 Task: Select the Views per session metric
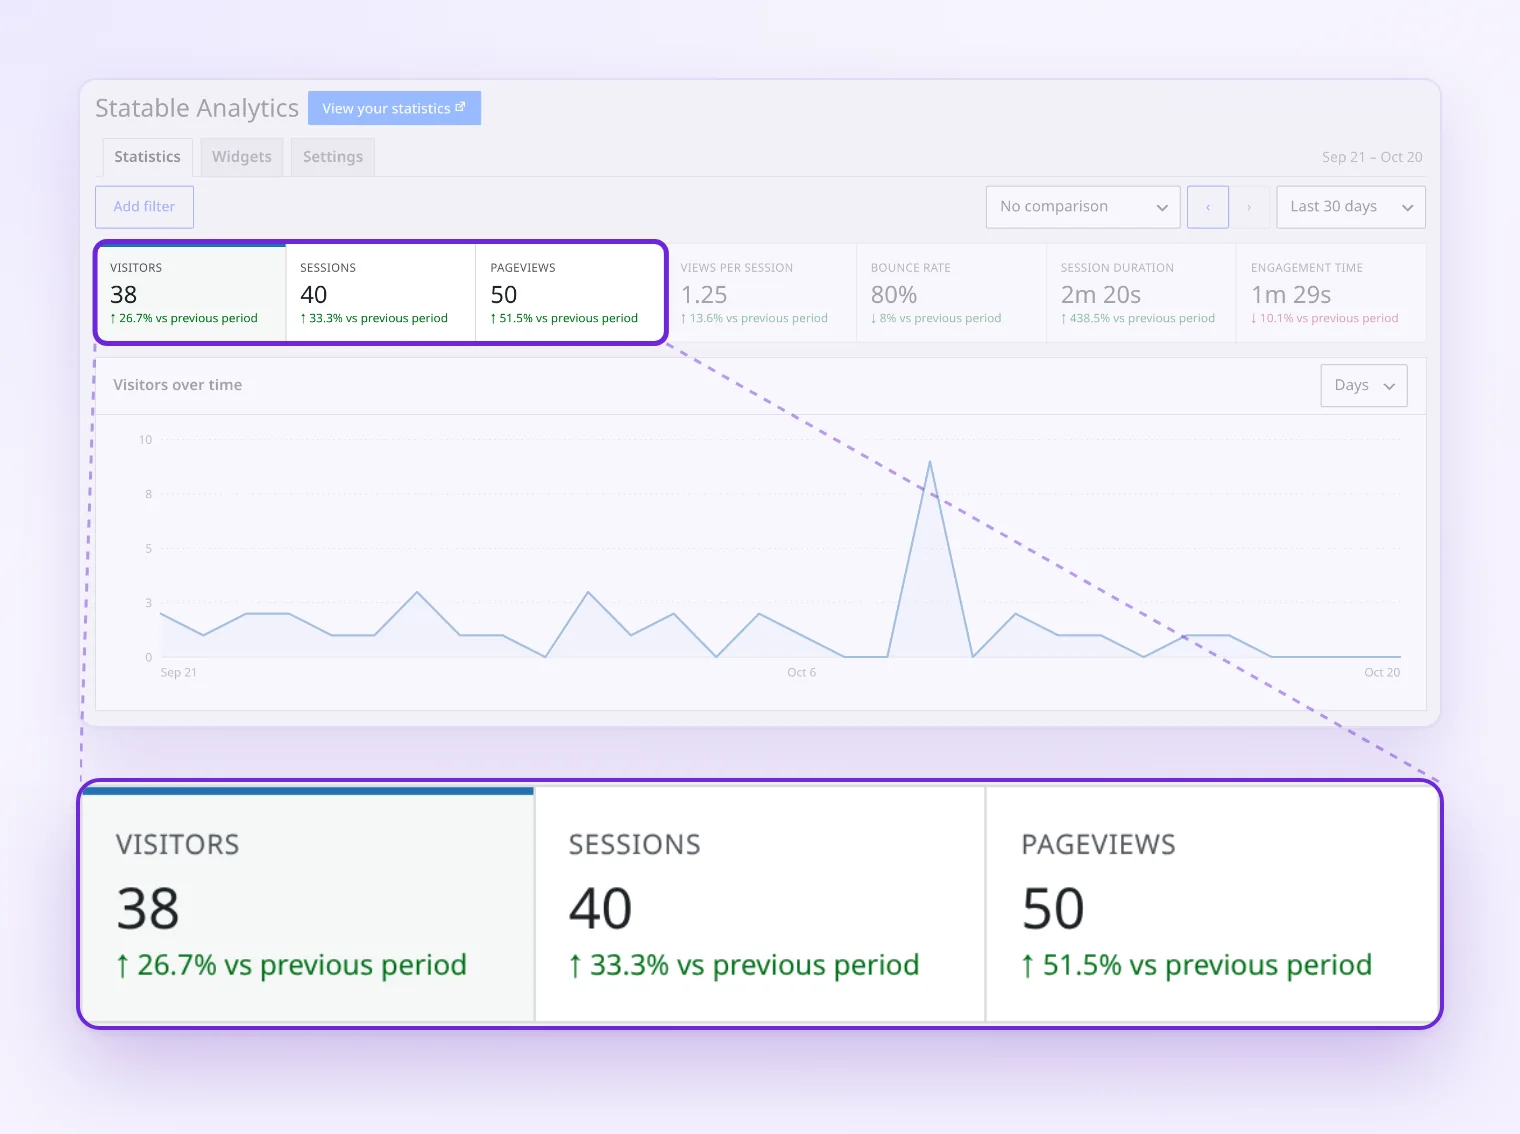pos(761,293)
